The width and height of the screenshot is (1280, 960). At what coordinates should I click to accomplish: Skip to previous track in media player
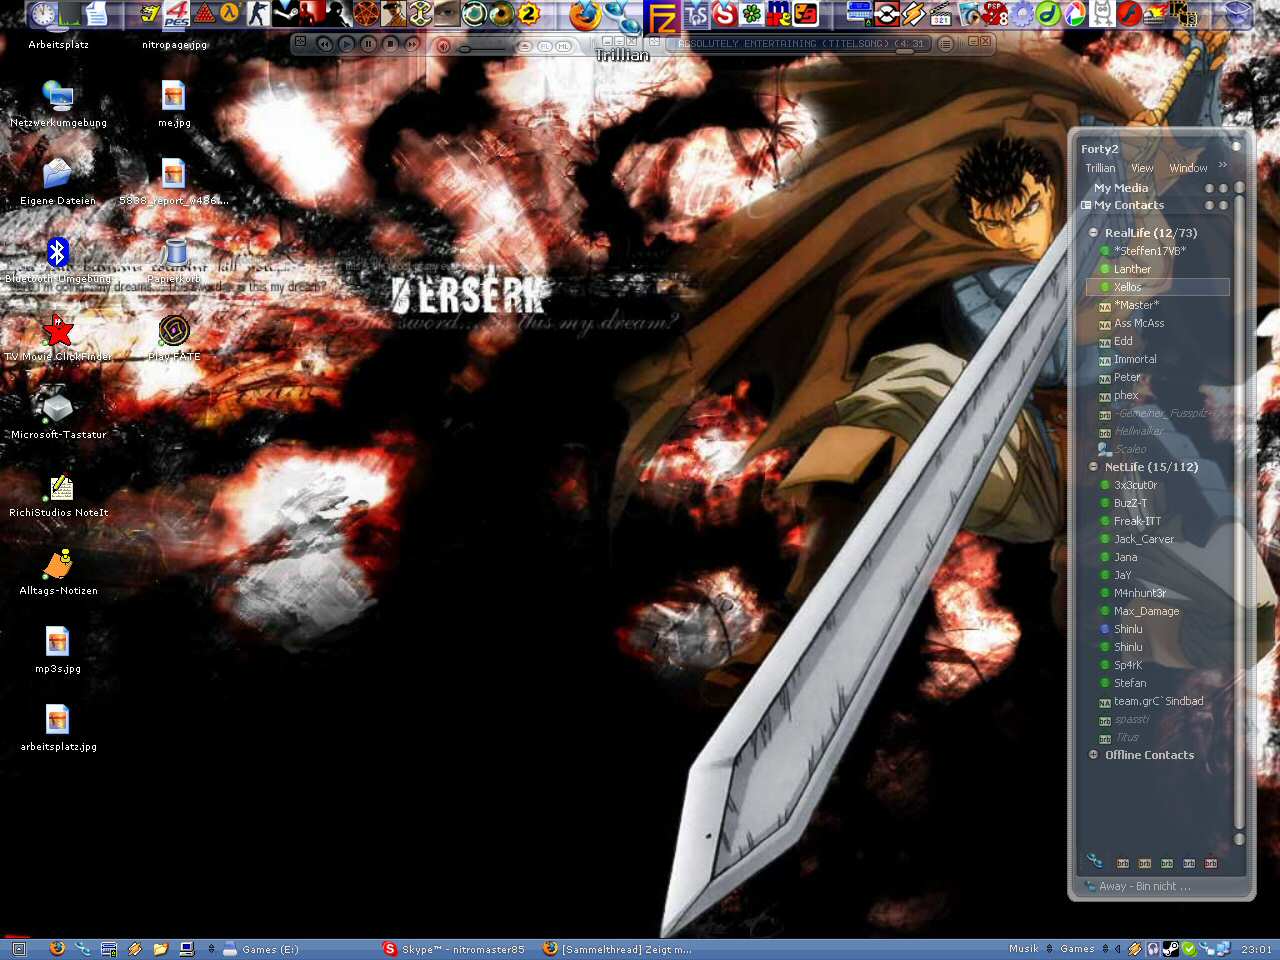point(324,44)
